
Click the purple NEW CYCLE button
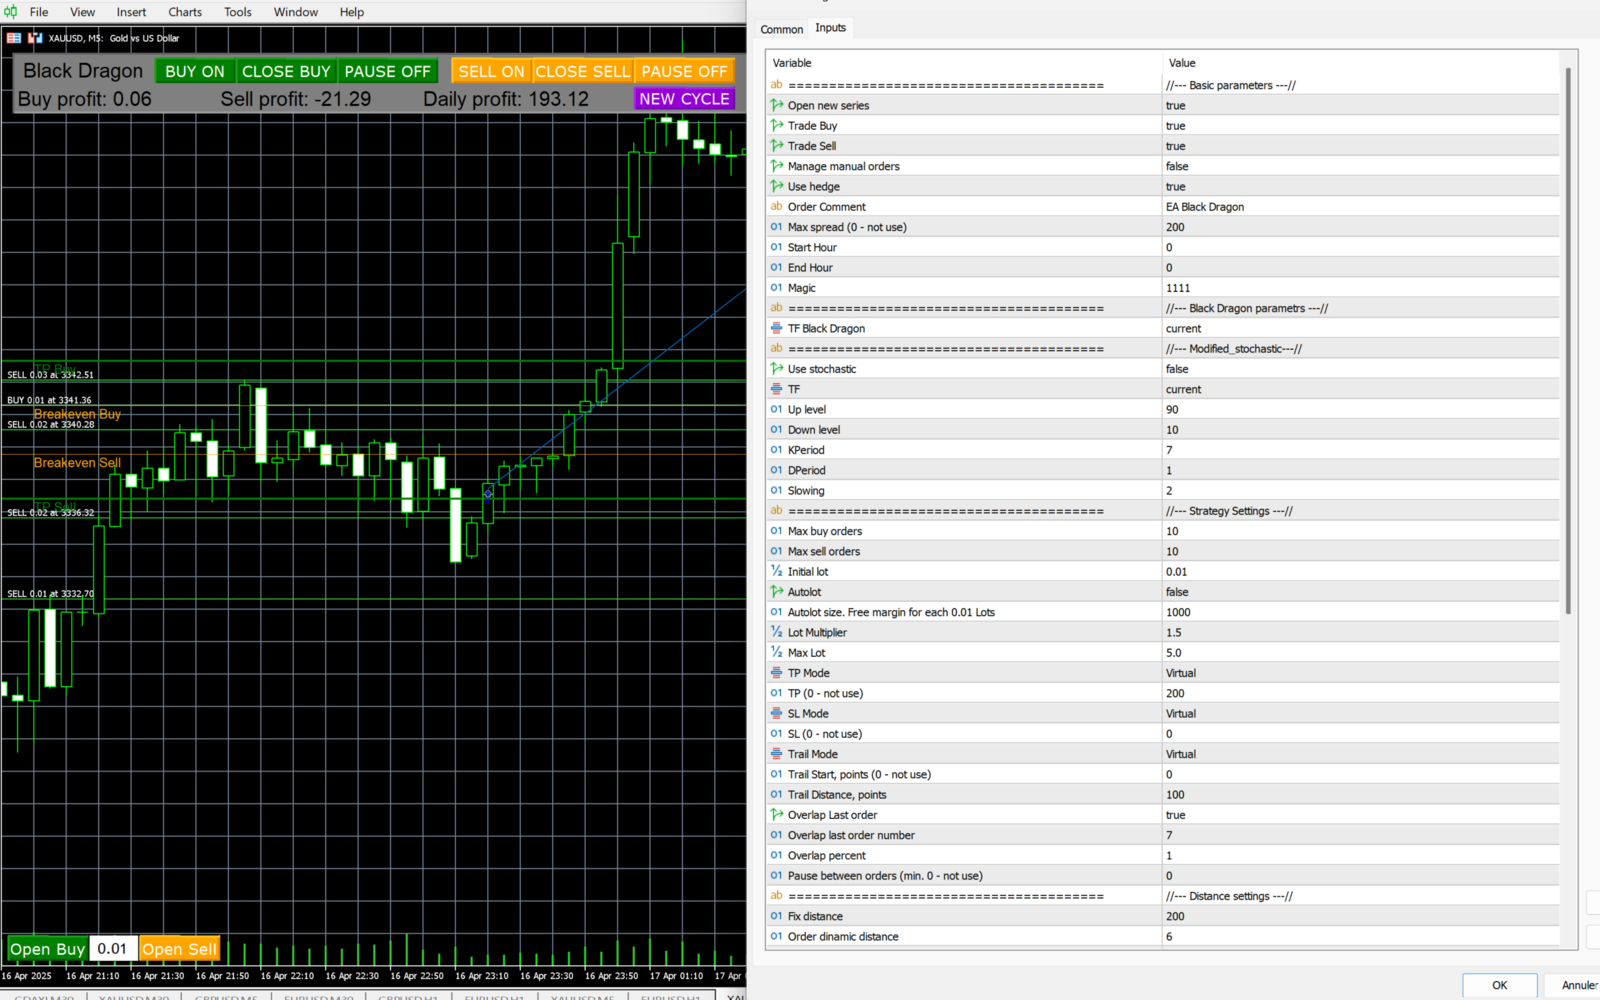pyautogui.click(x=684, y=98)
